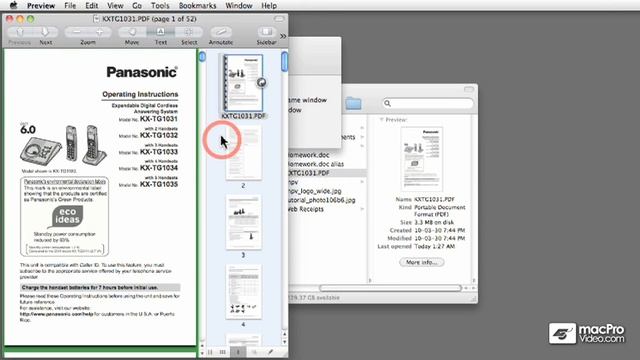Open the Bookmarks menu
The image size is (640, 360).
(198, 6)
